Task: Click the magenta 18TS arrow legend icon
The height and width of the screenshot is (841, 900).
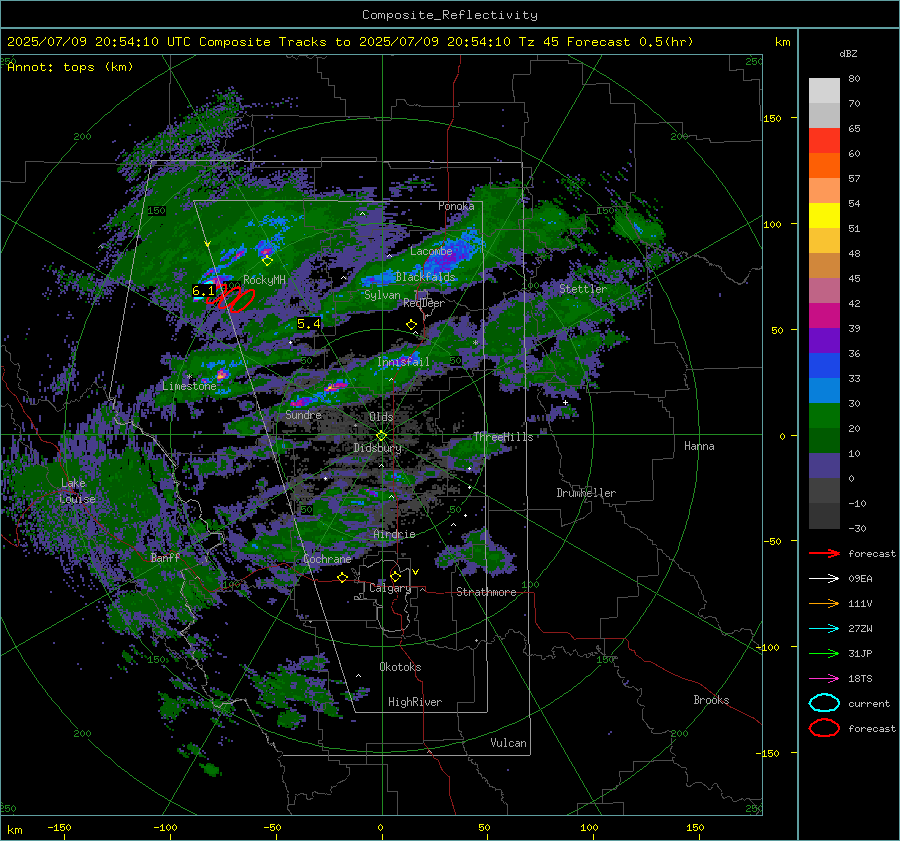Action: tap(824, 679)
